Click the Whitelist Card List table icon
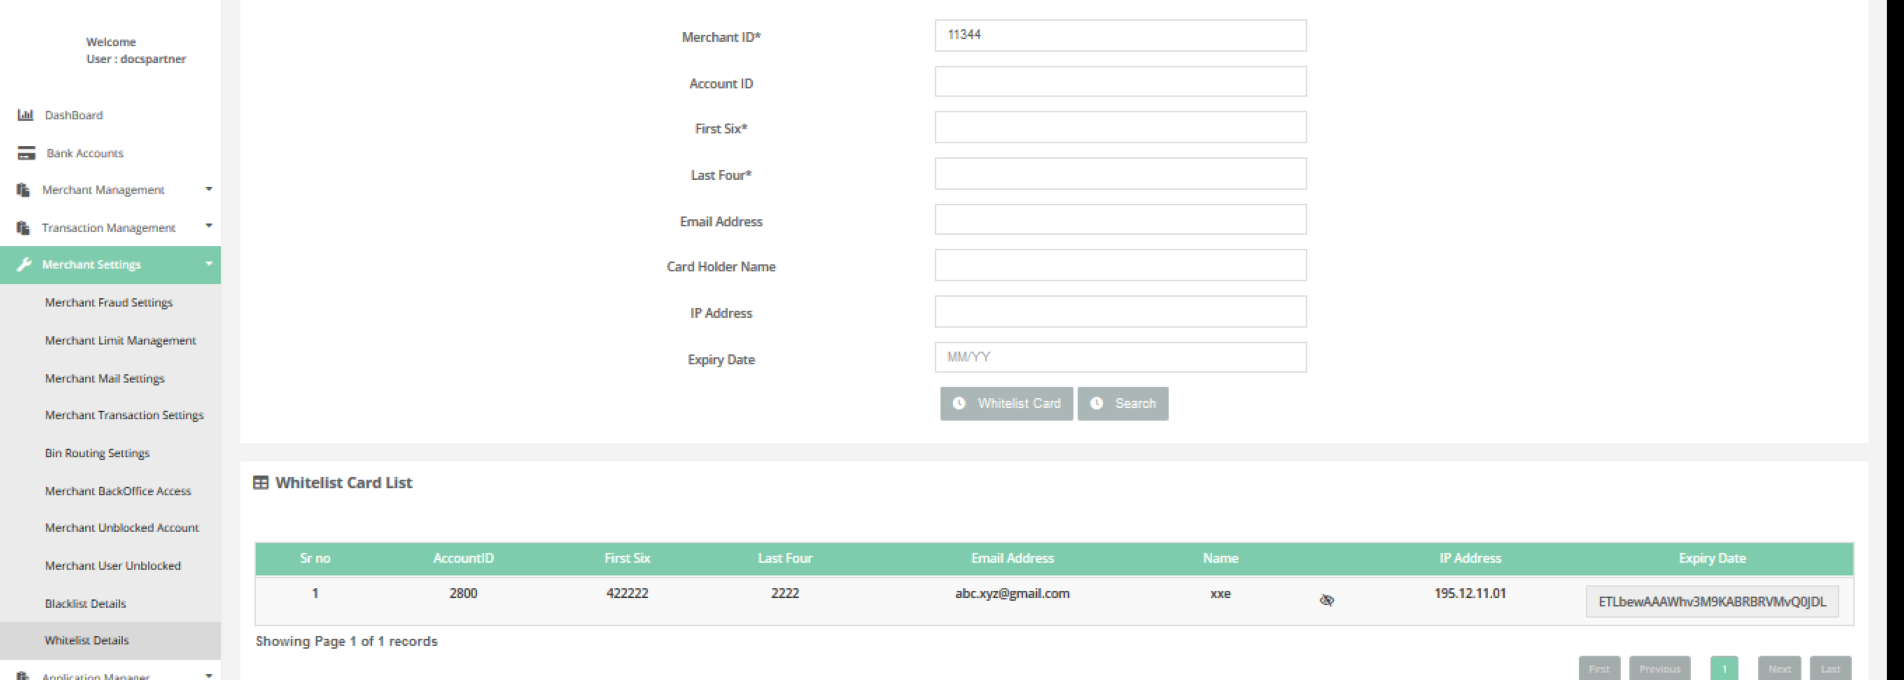1904x680 pixels. click(x=261, y=483)
